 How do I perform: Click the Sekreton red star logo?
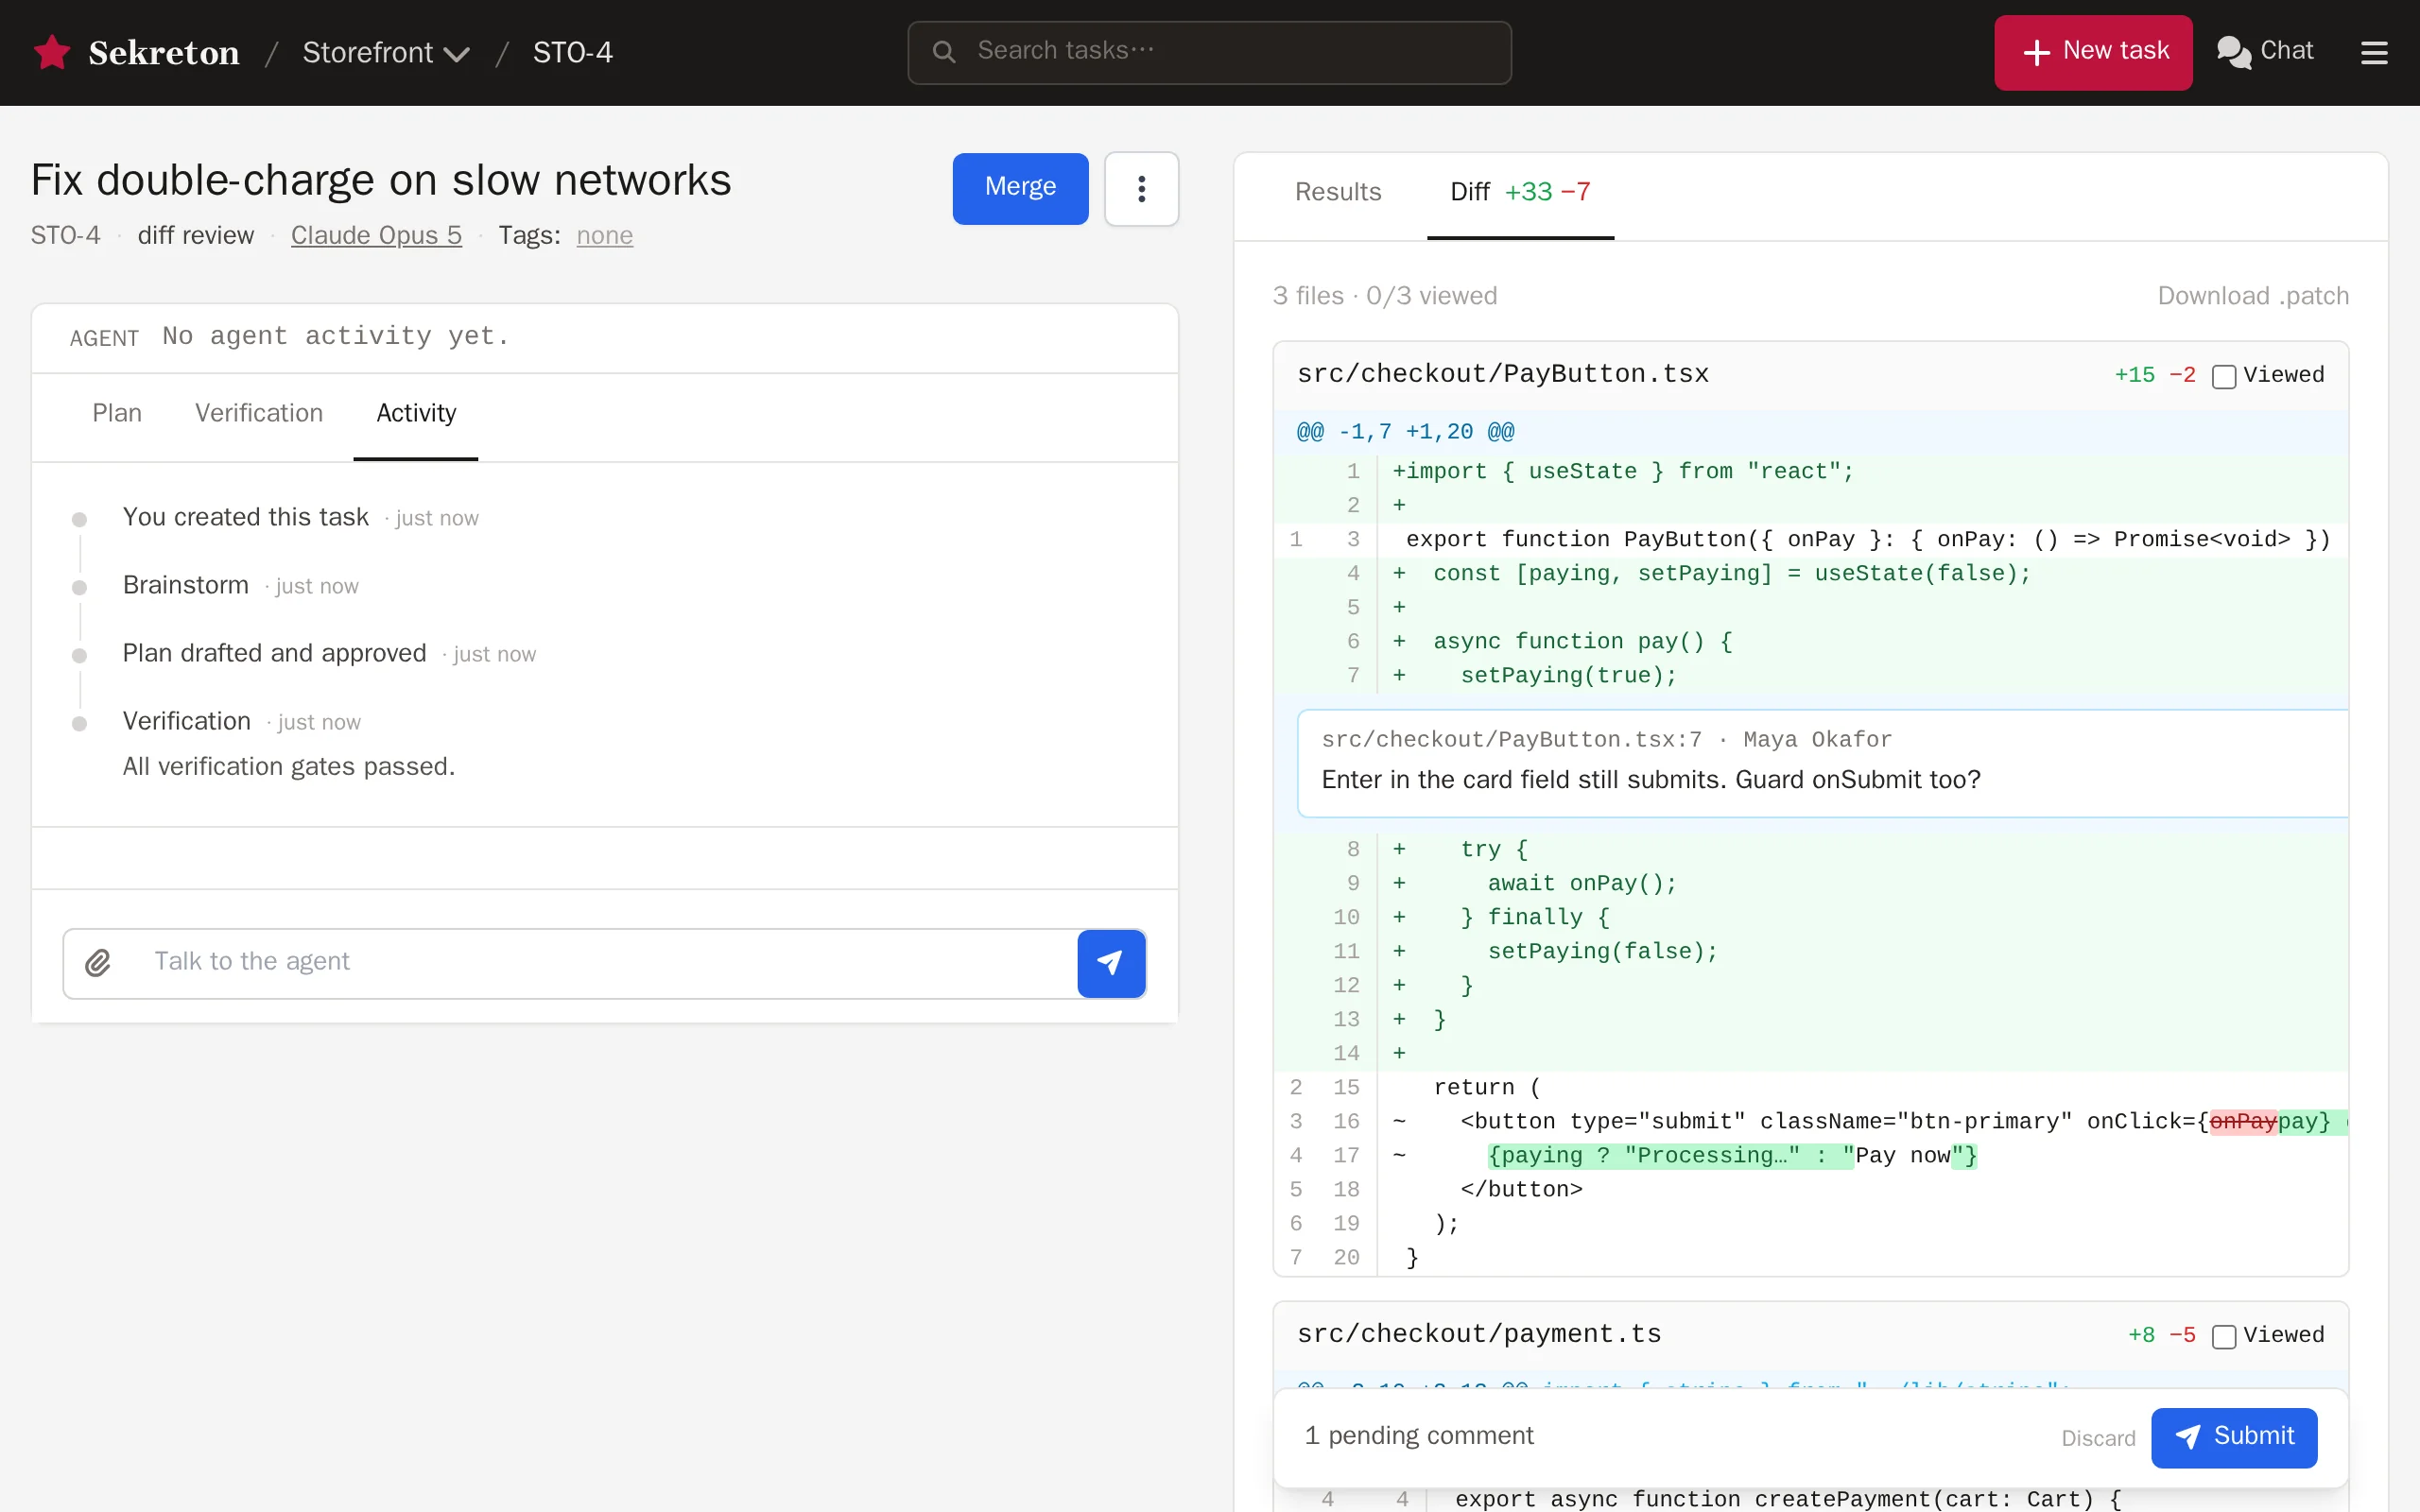click(x=51, y=52)
